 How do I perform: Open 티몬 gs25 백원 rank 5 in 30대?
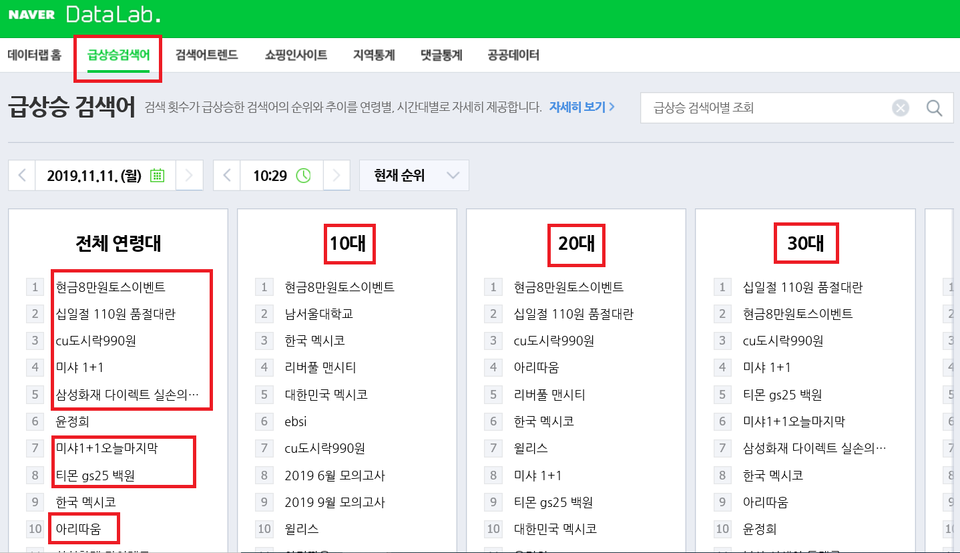(x=782, y=394)
